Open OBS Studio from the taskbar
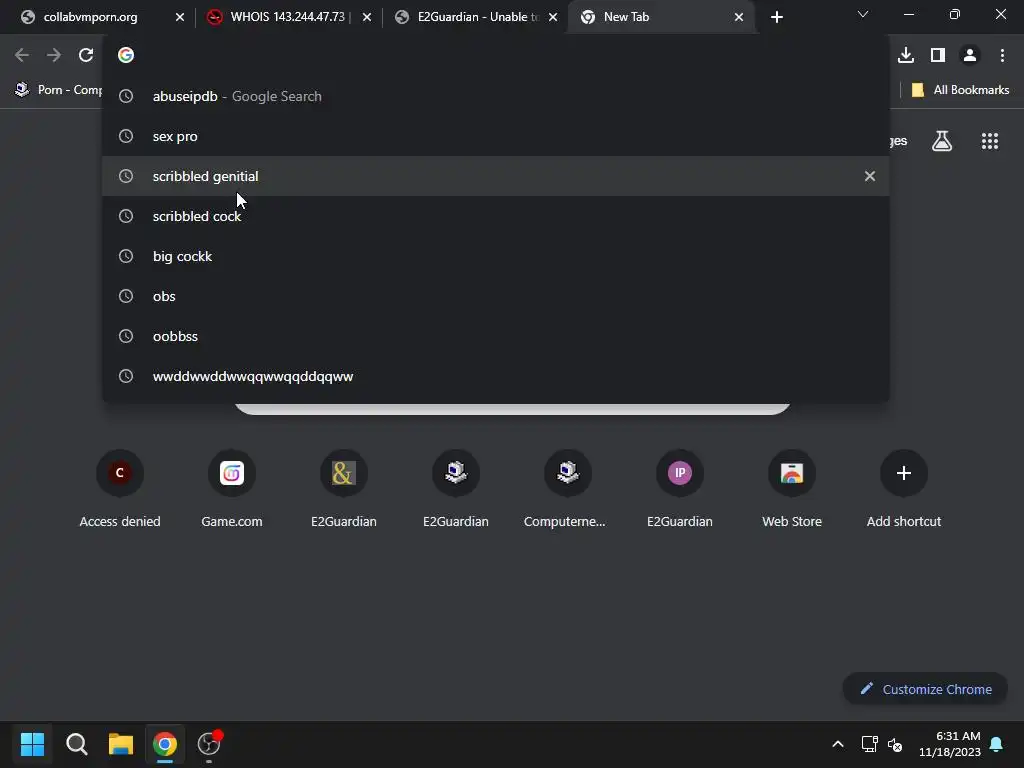Viewport: 1024px width, 768px height. click(x=210, y=744)
